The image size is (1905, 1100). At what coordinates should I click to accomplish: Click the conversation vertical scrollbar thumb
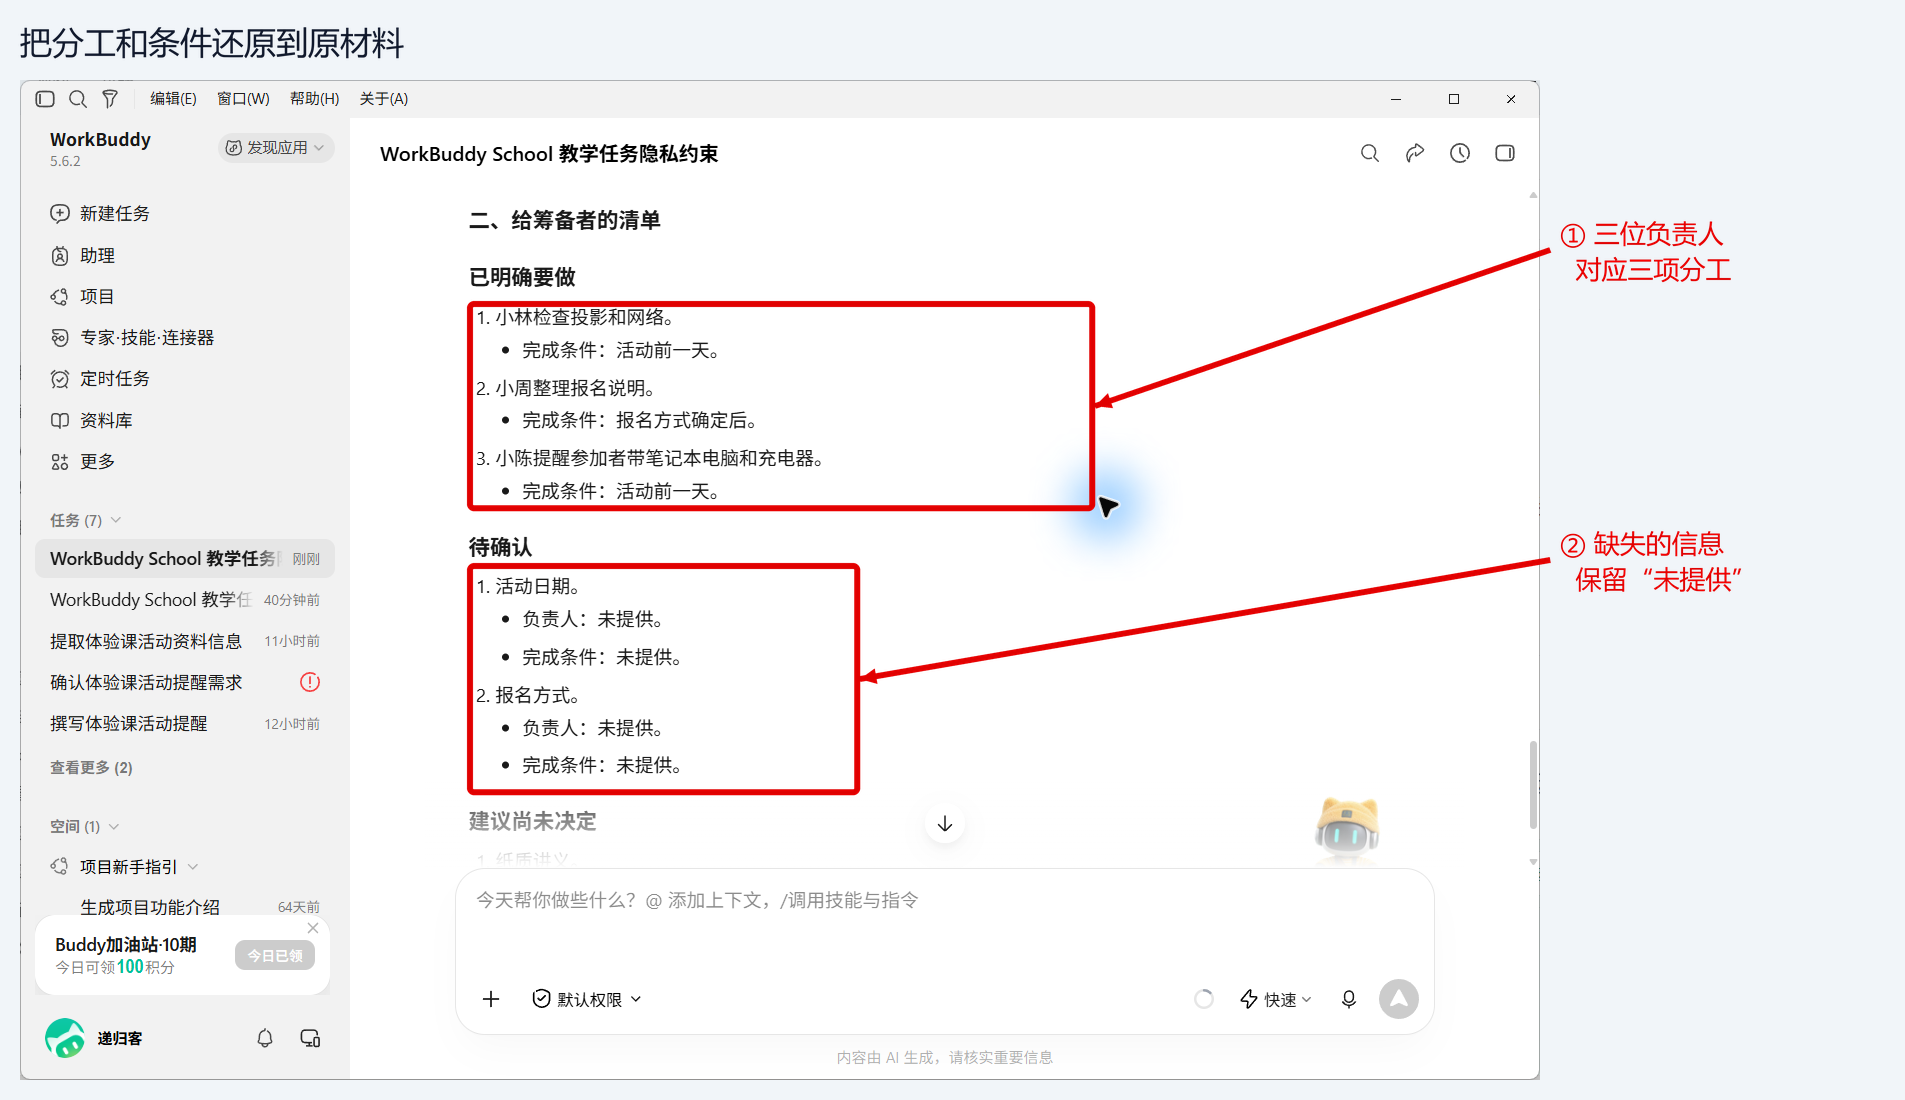click(1533, 786)
